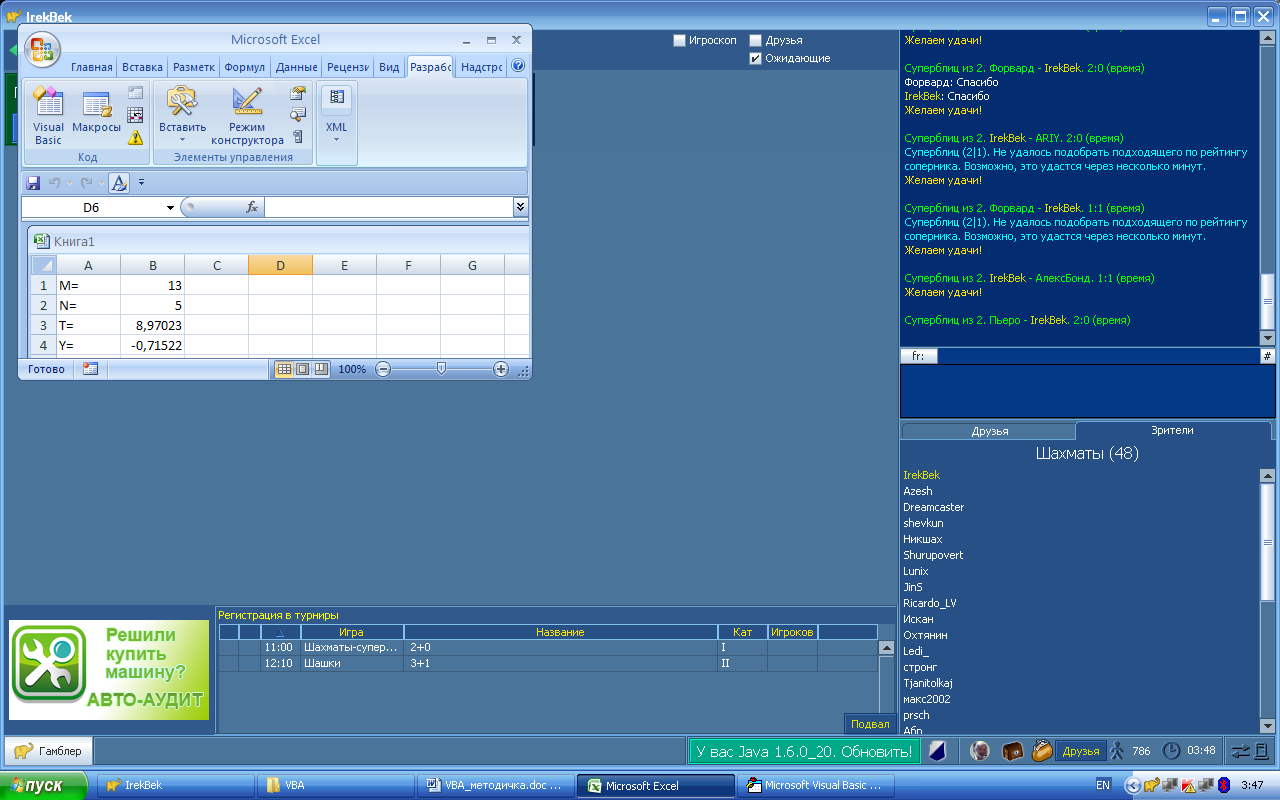Toggle the relative references icon in Код group

136,115
